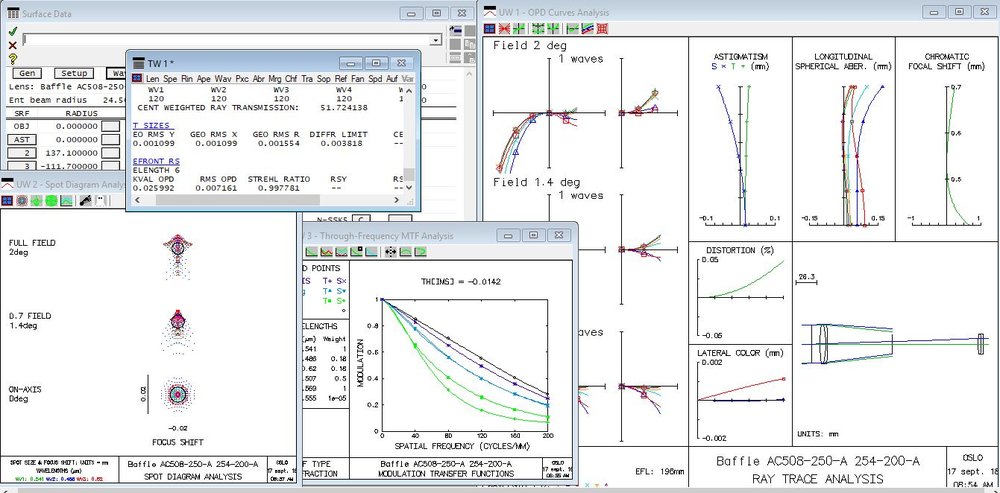Click the Setup button in Surface Data
This screenshot has width=1000, height=493.
[74, 73]
